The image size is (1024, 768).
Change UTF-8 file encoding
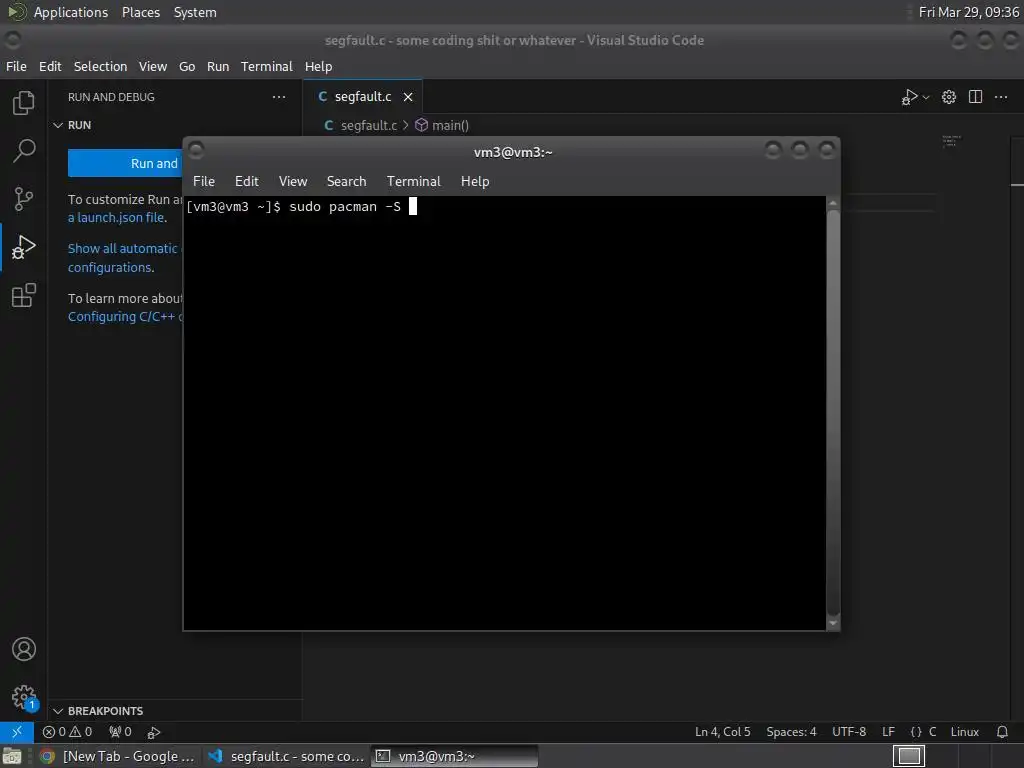point(848,732)
